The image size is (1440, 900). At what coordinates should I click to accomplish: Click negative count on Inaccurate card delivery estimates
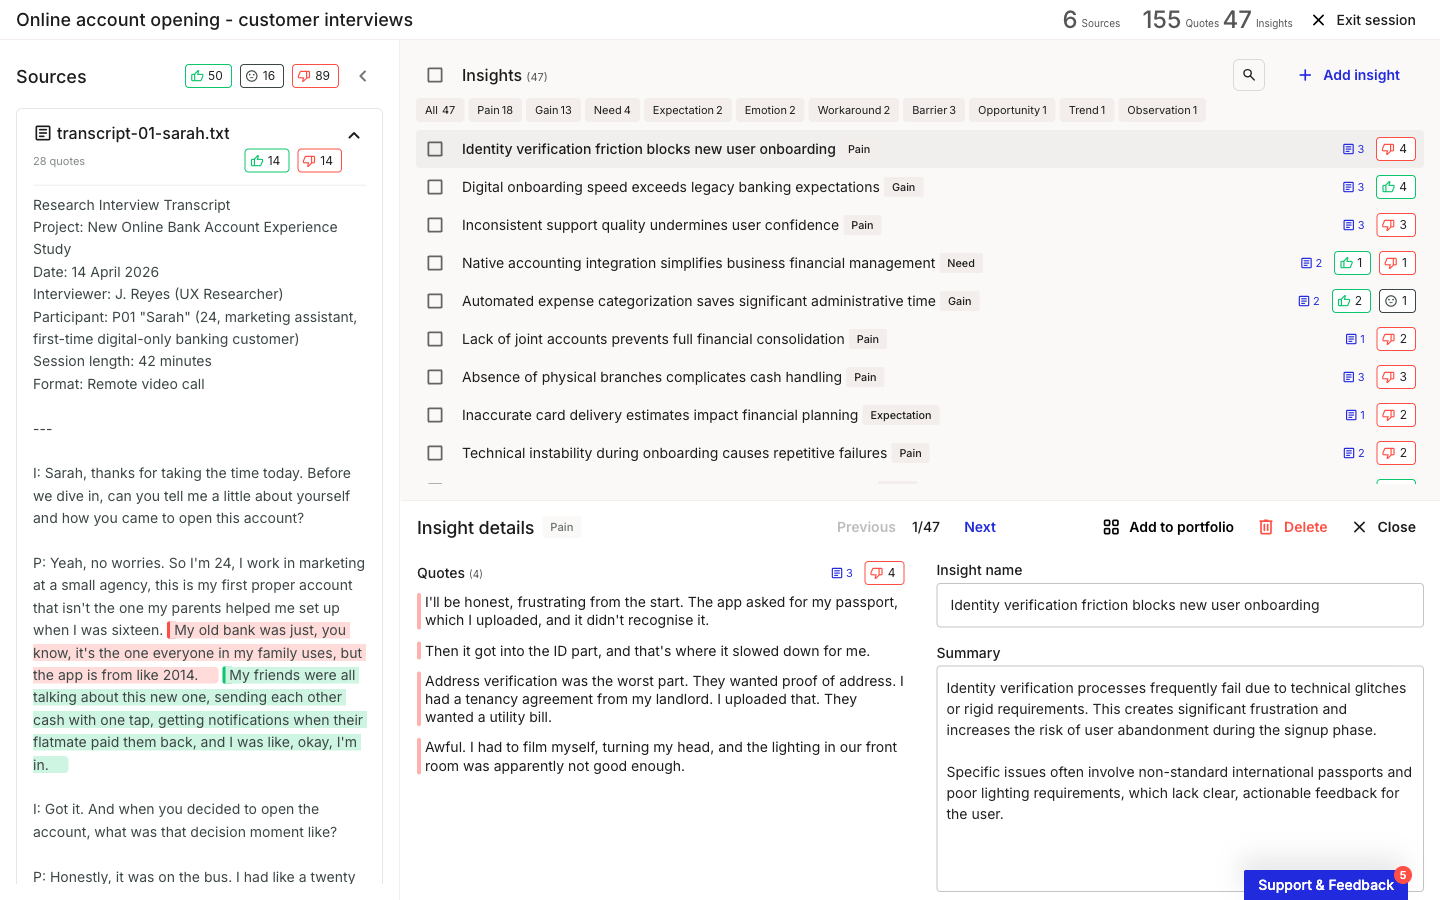[1396, 415]
